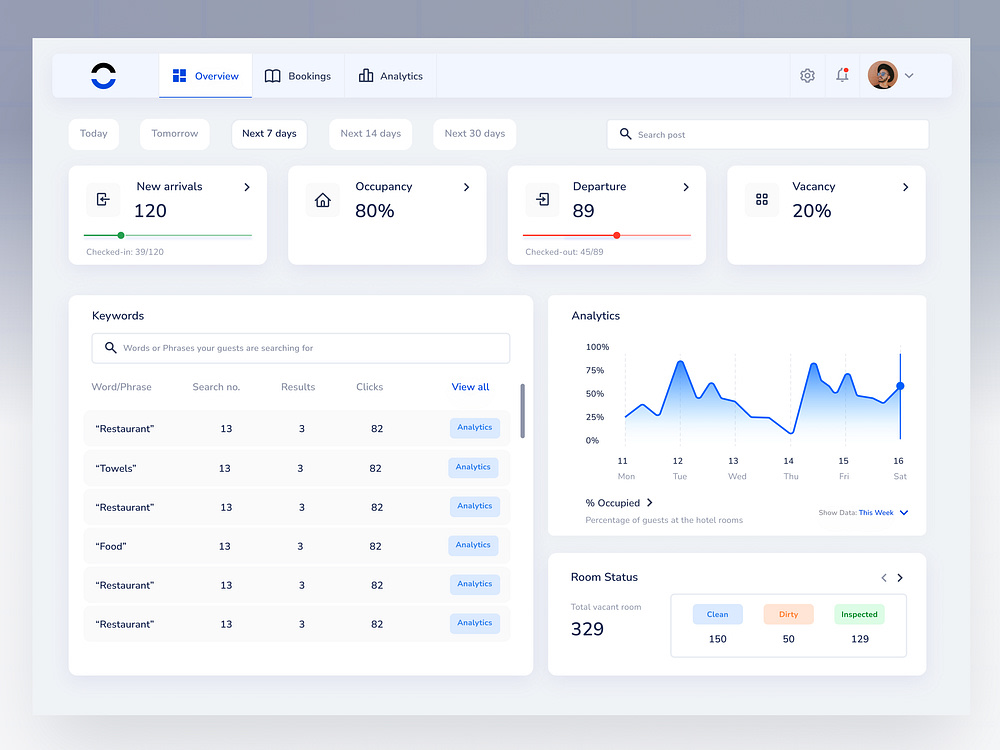This screenshot has height=750, width=1000.
Task: Click the Dirty room status badge
Action: (x=788, y=614)
